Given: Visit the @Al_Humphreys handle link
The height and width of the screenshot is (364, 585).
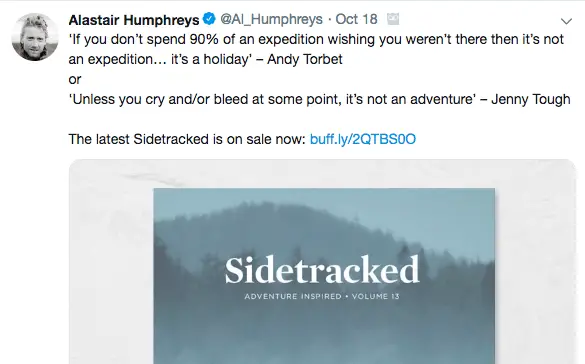Looking at the screenshot, I should tap(272, 19).
